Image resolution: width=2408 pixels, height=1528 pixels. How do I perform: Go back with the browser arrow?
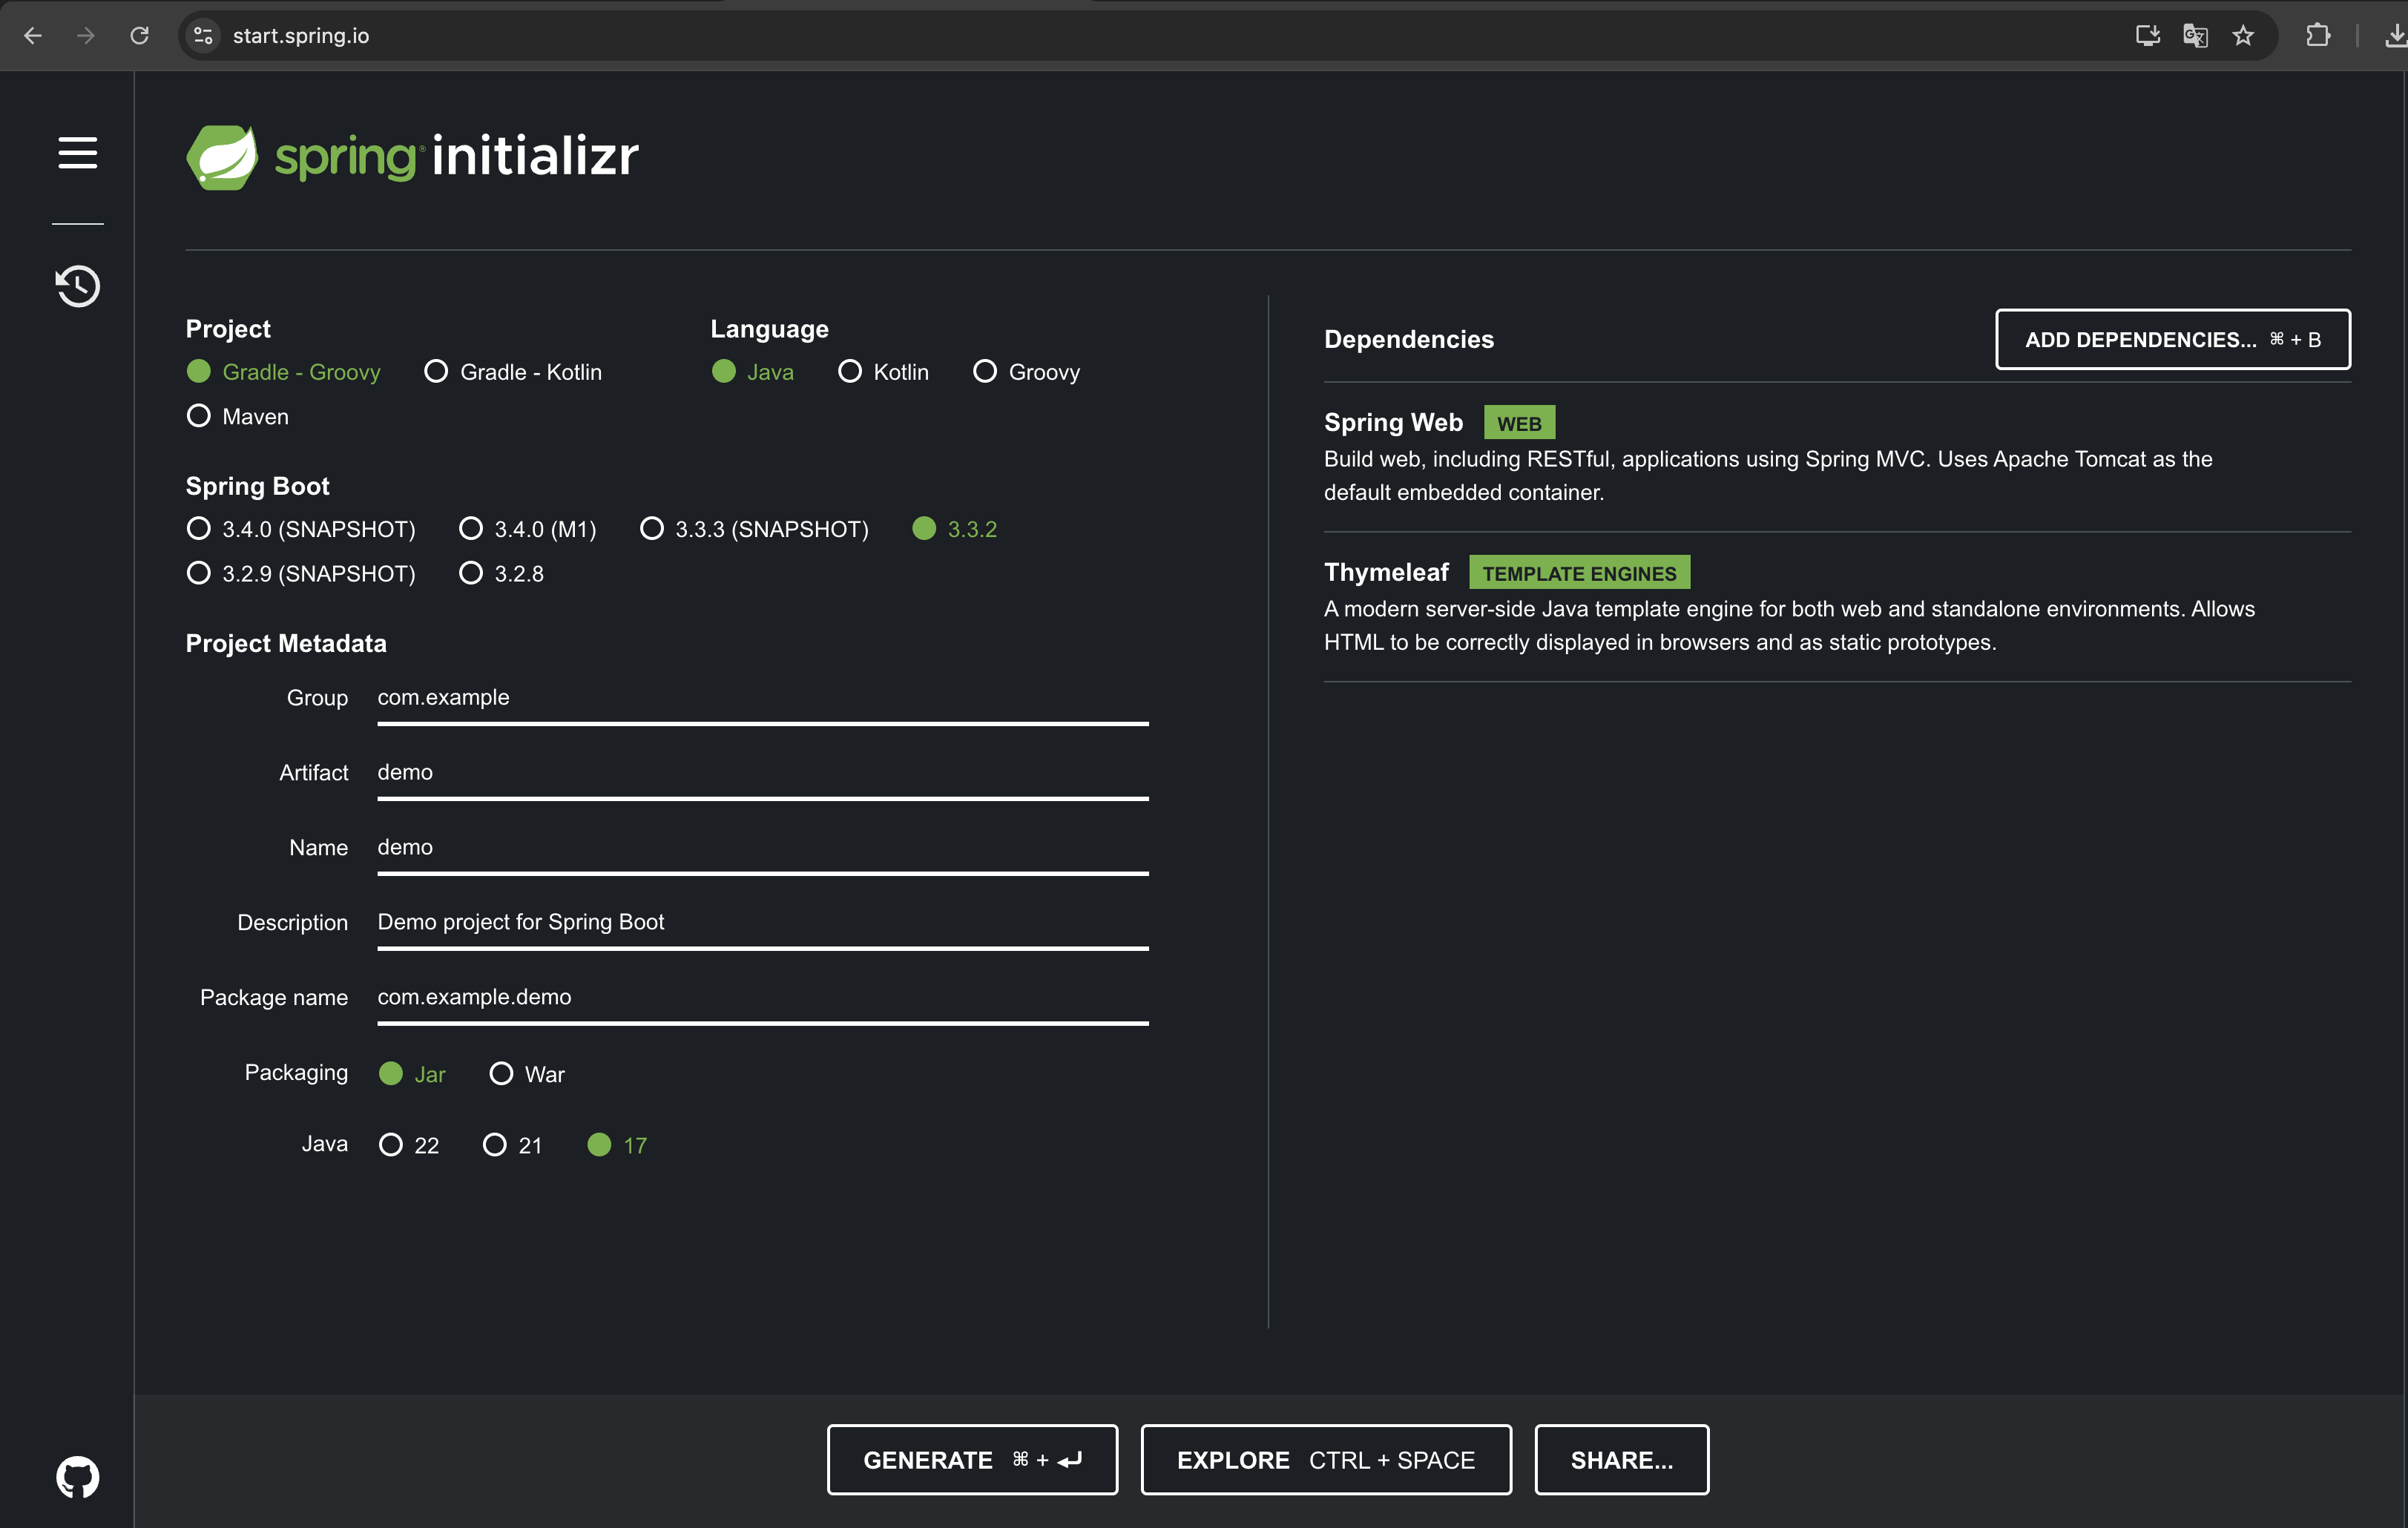click(33, 36)
